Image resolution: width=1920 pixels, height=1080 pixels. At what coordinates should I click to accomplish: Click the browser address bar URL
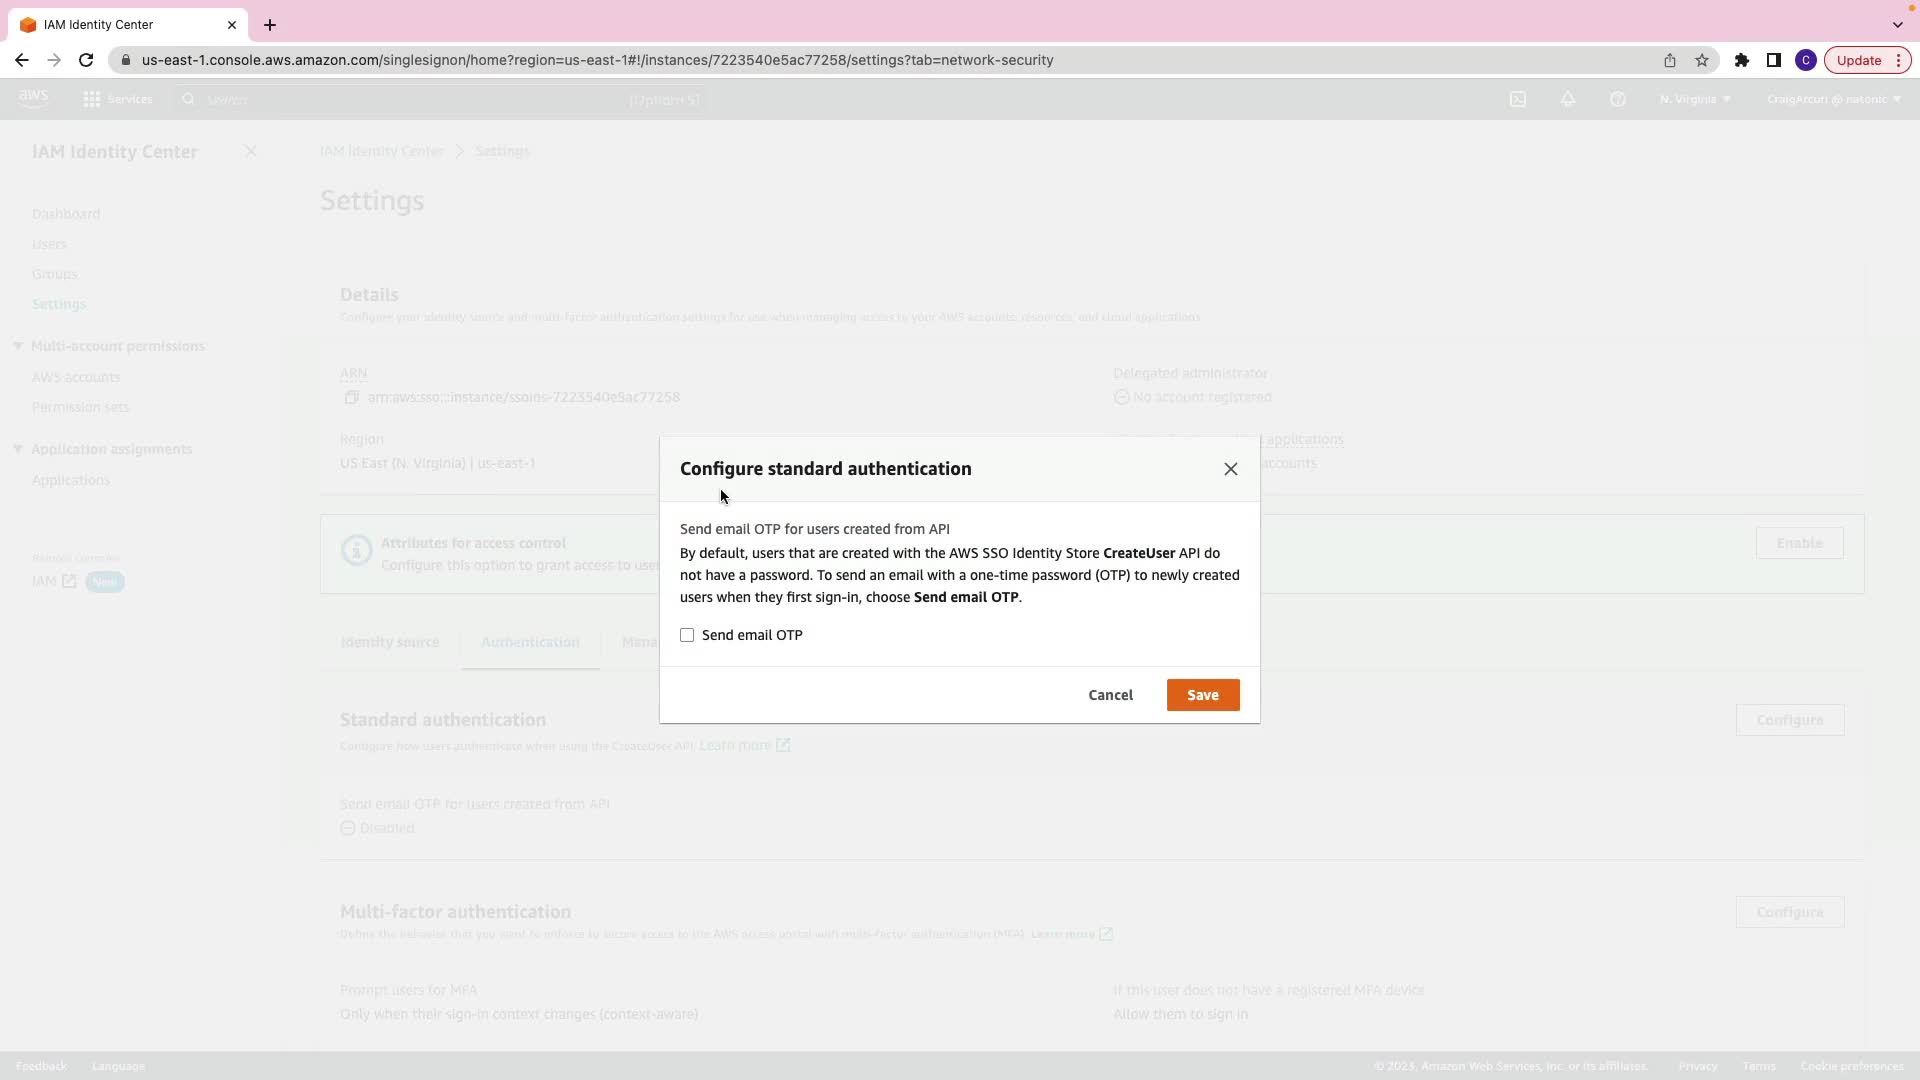tap(597, 60)
